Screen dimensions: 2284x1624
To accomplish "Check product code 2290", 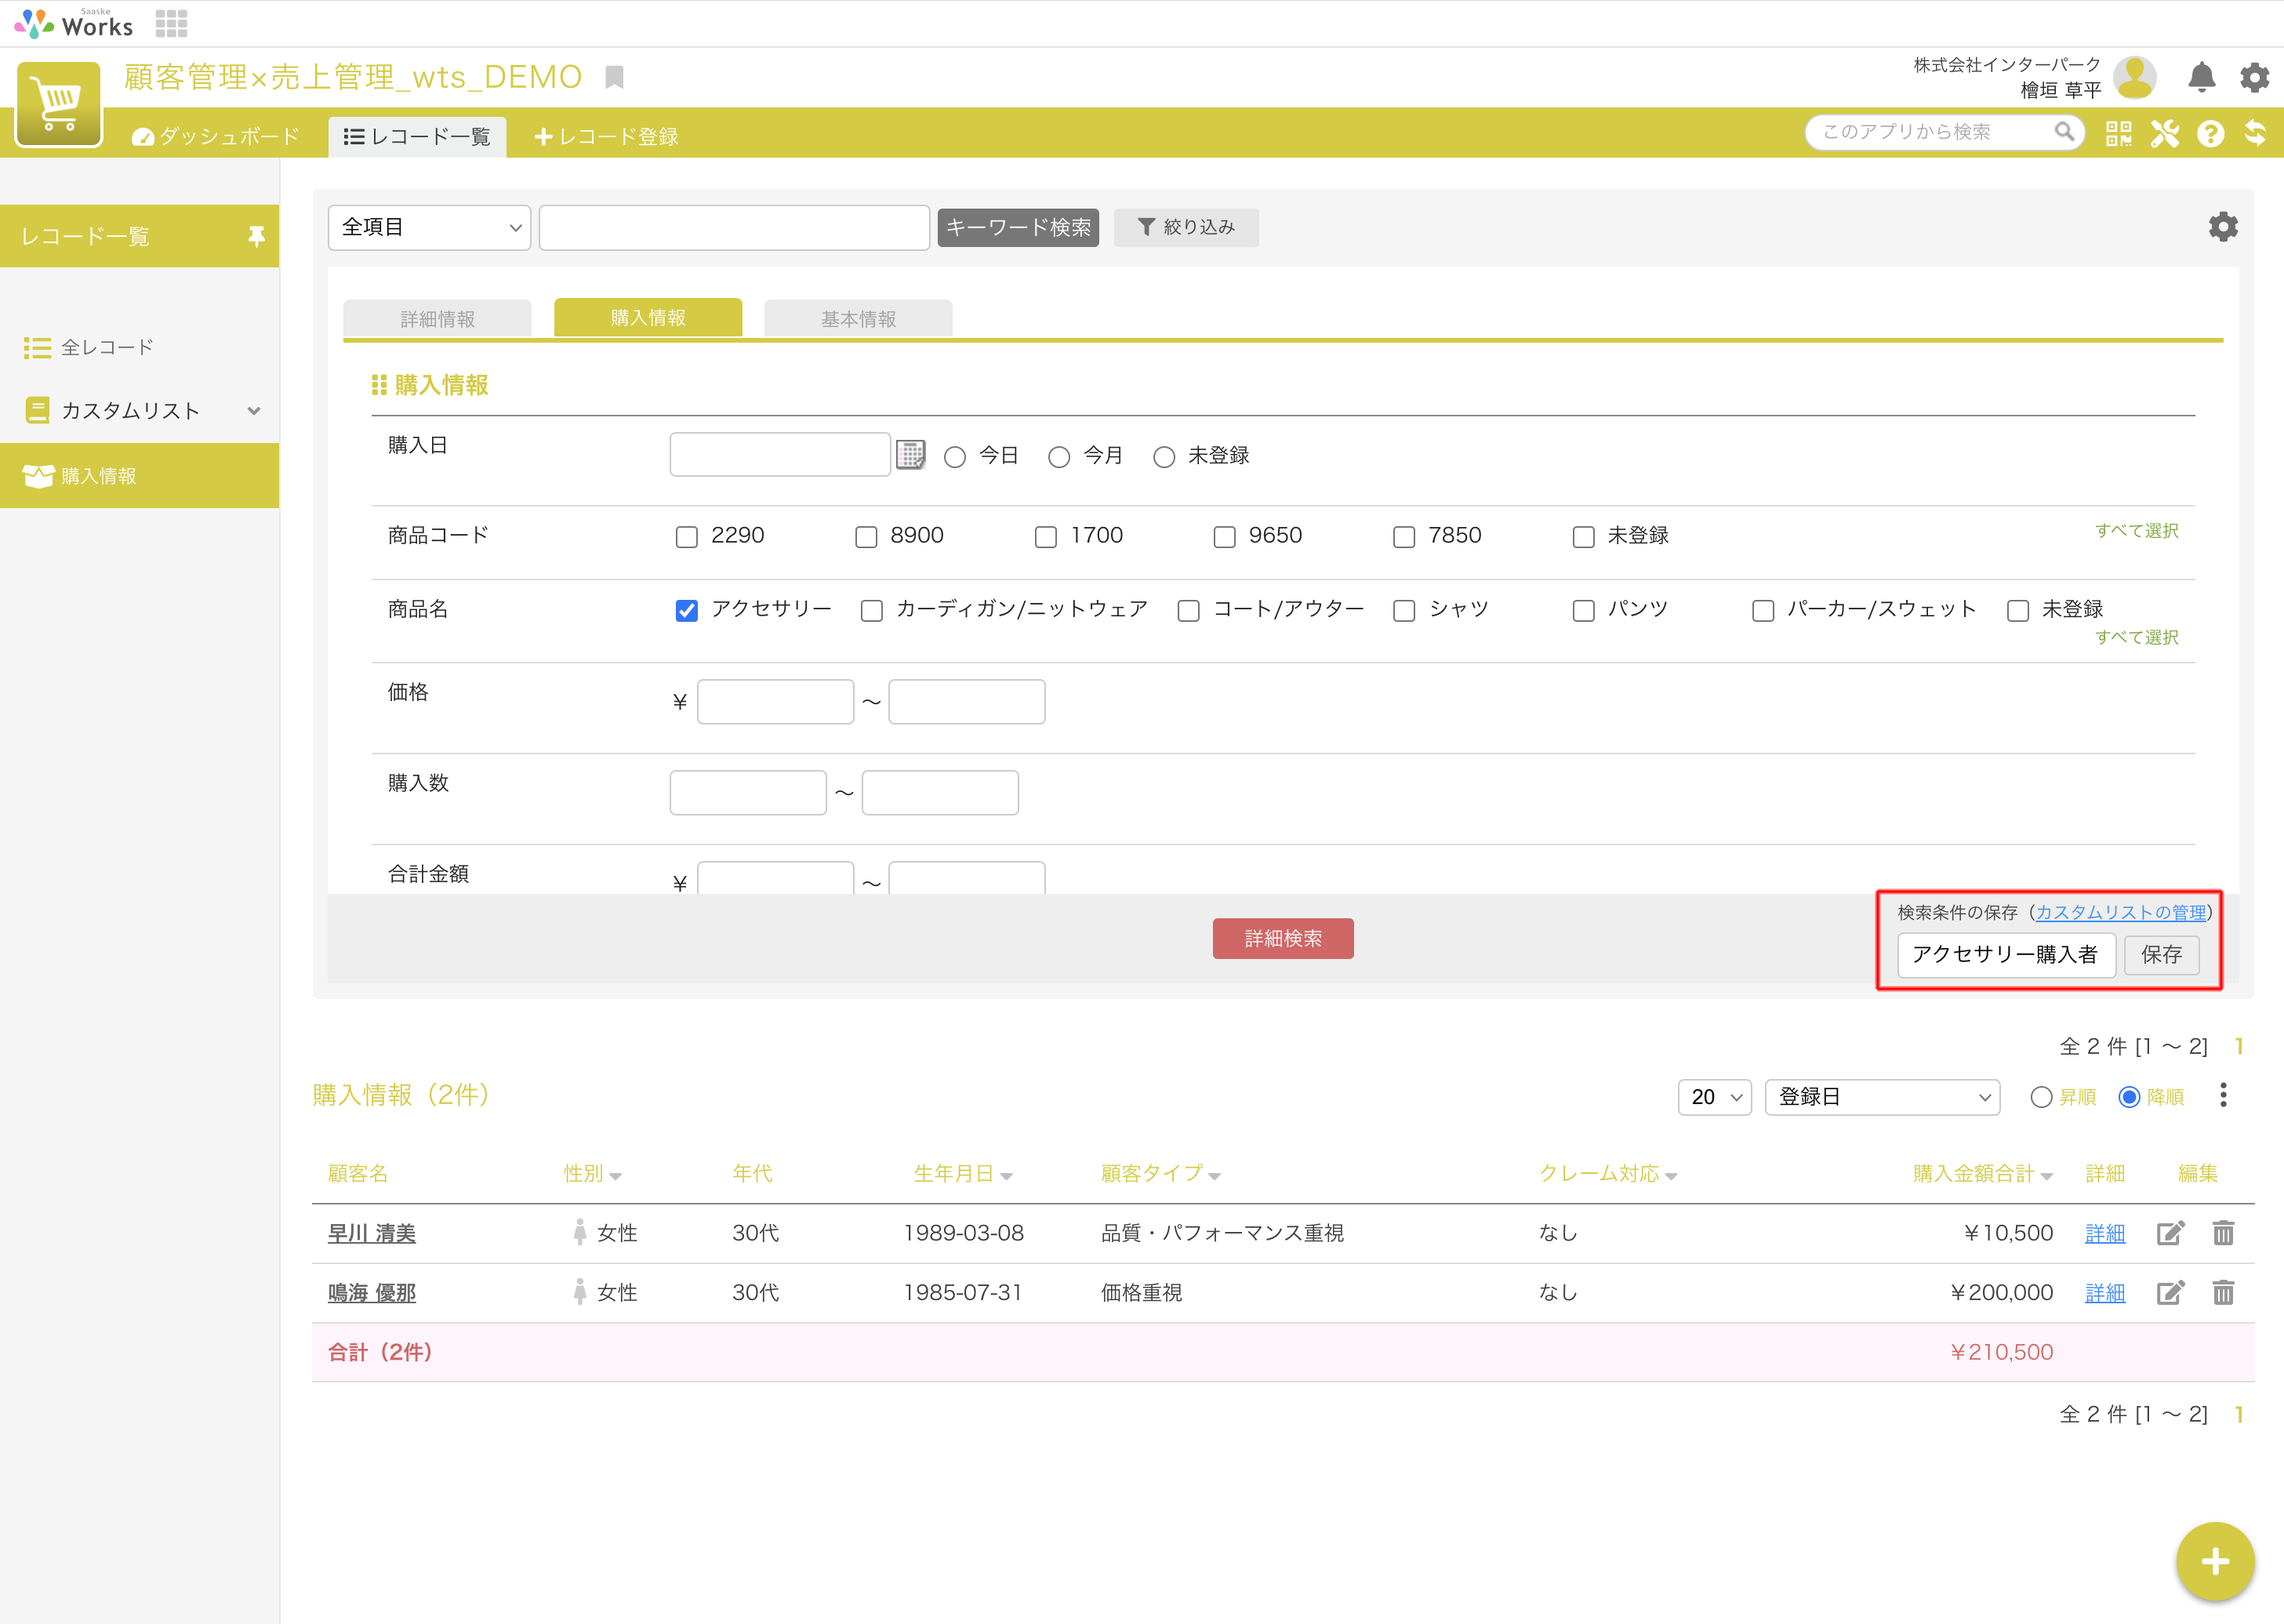I will [x=687, y=537].
